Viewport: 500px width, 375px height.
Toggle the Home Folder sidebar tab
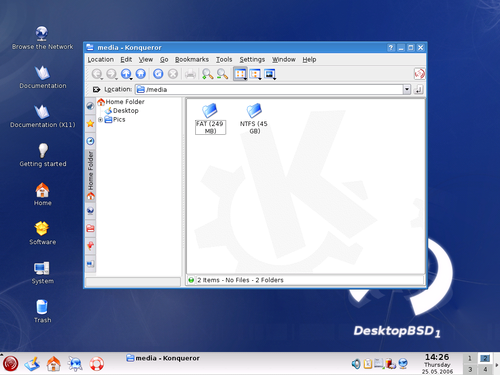pyautogui.click(x=90, y=175)
